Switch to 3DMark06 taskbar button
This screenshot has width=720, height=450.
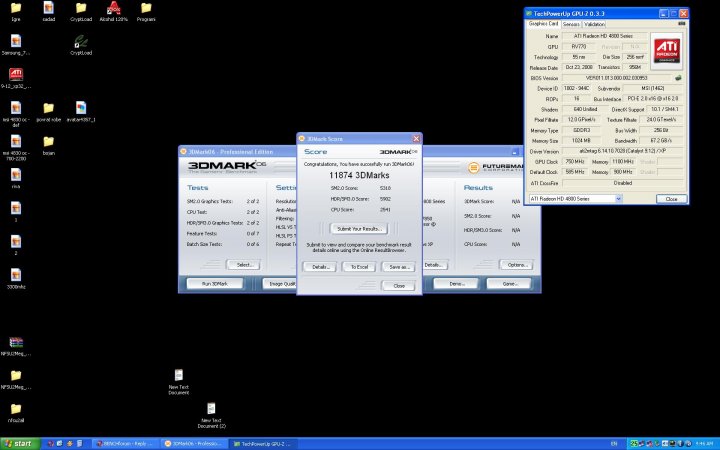click(x=195, y=444)
